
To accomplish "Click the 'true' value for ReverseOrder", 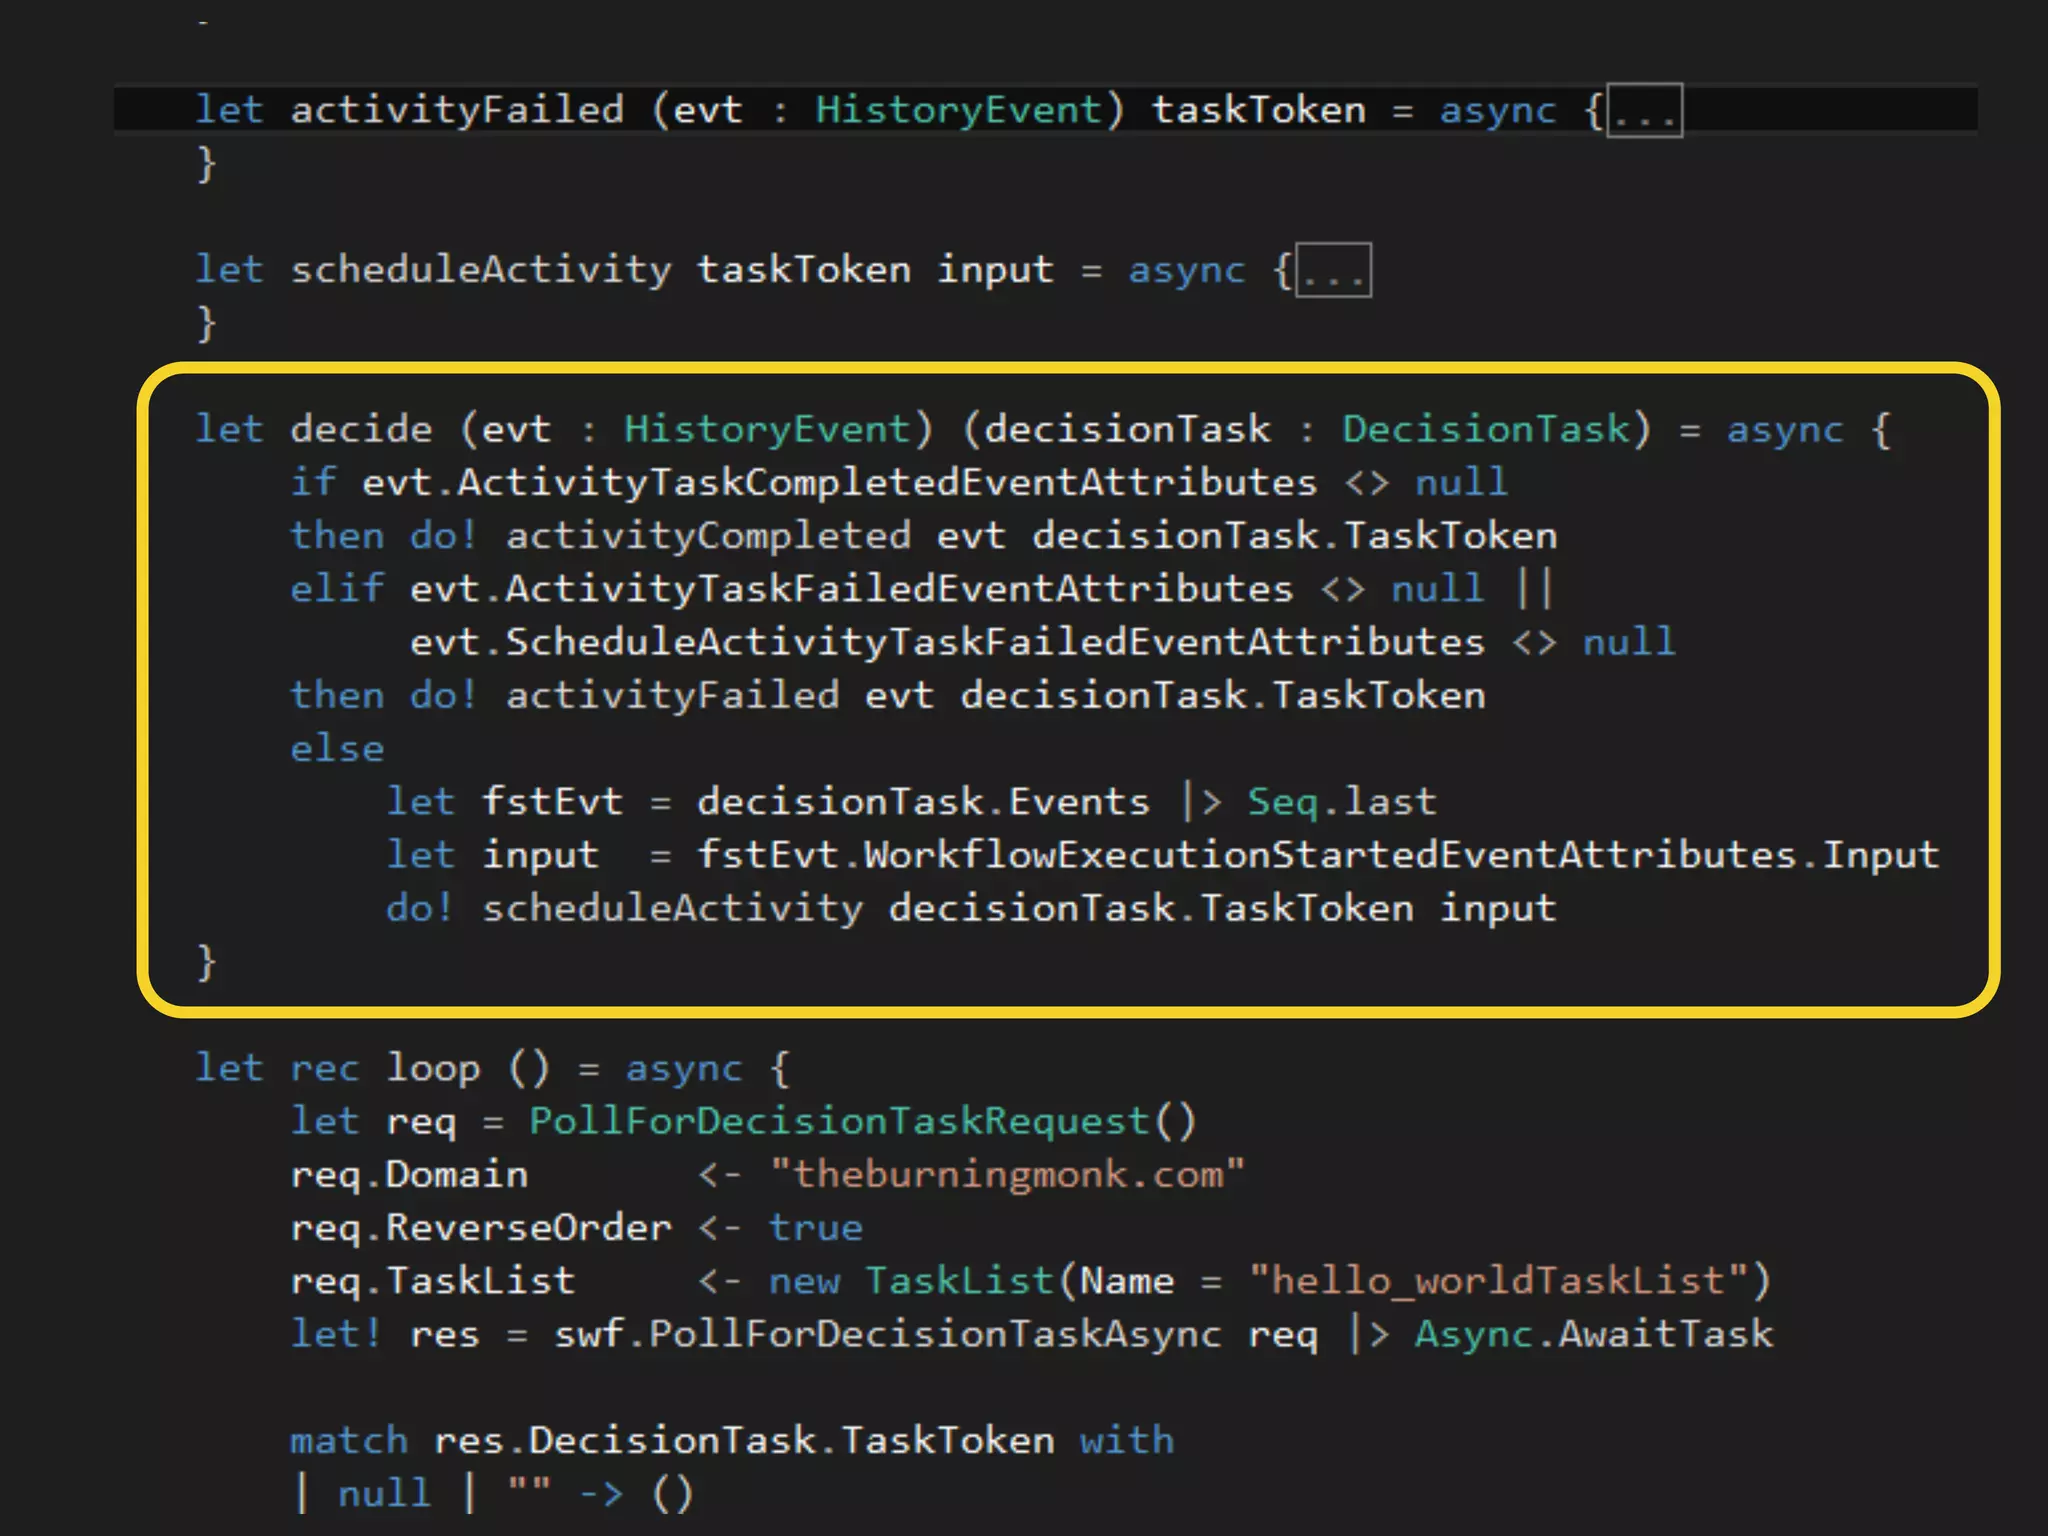I will [815, 1228].
